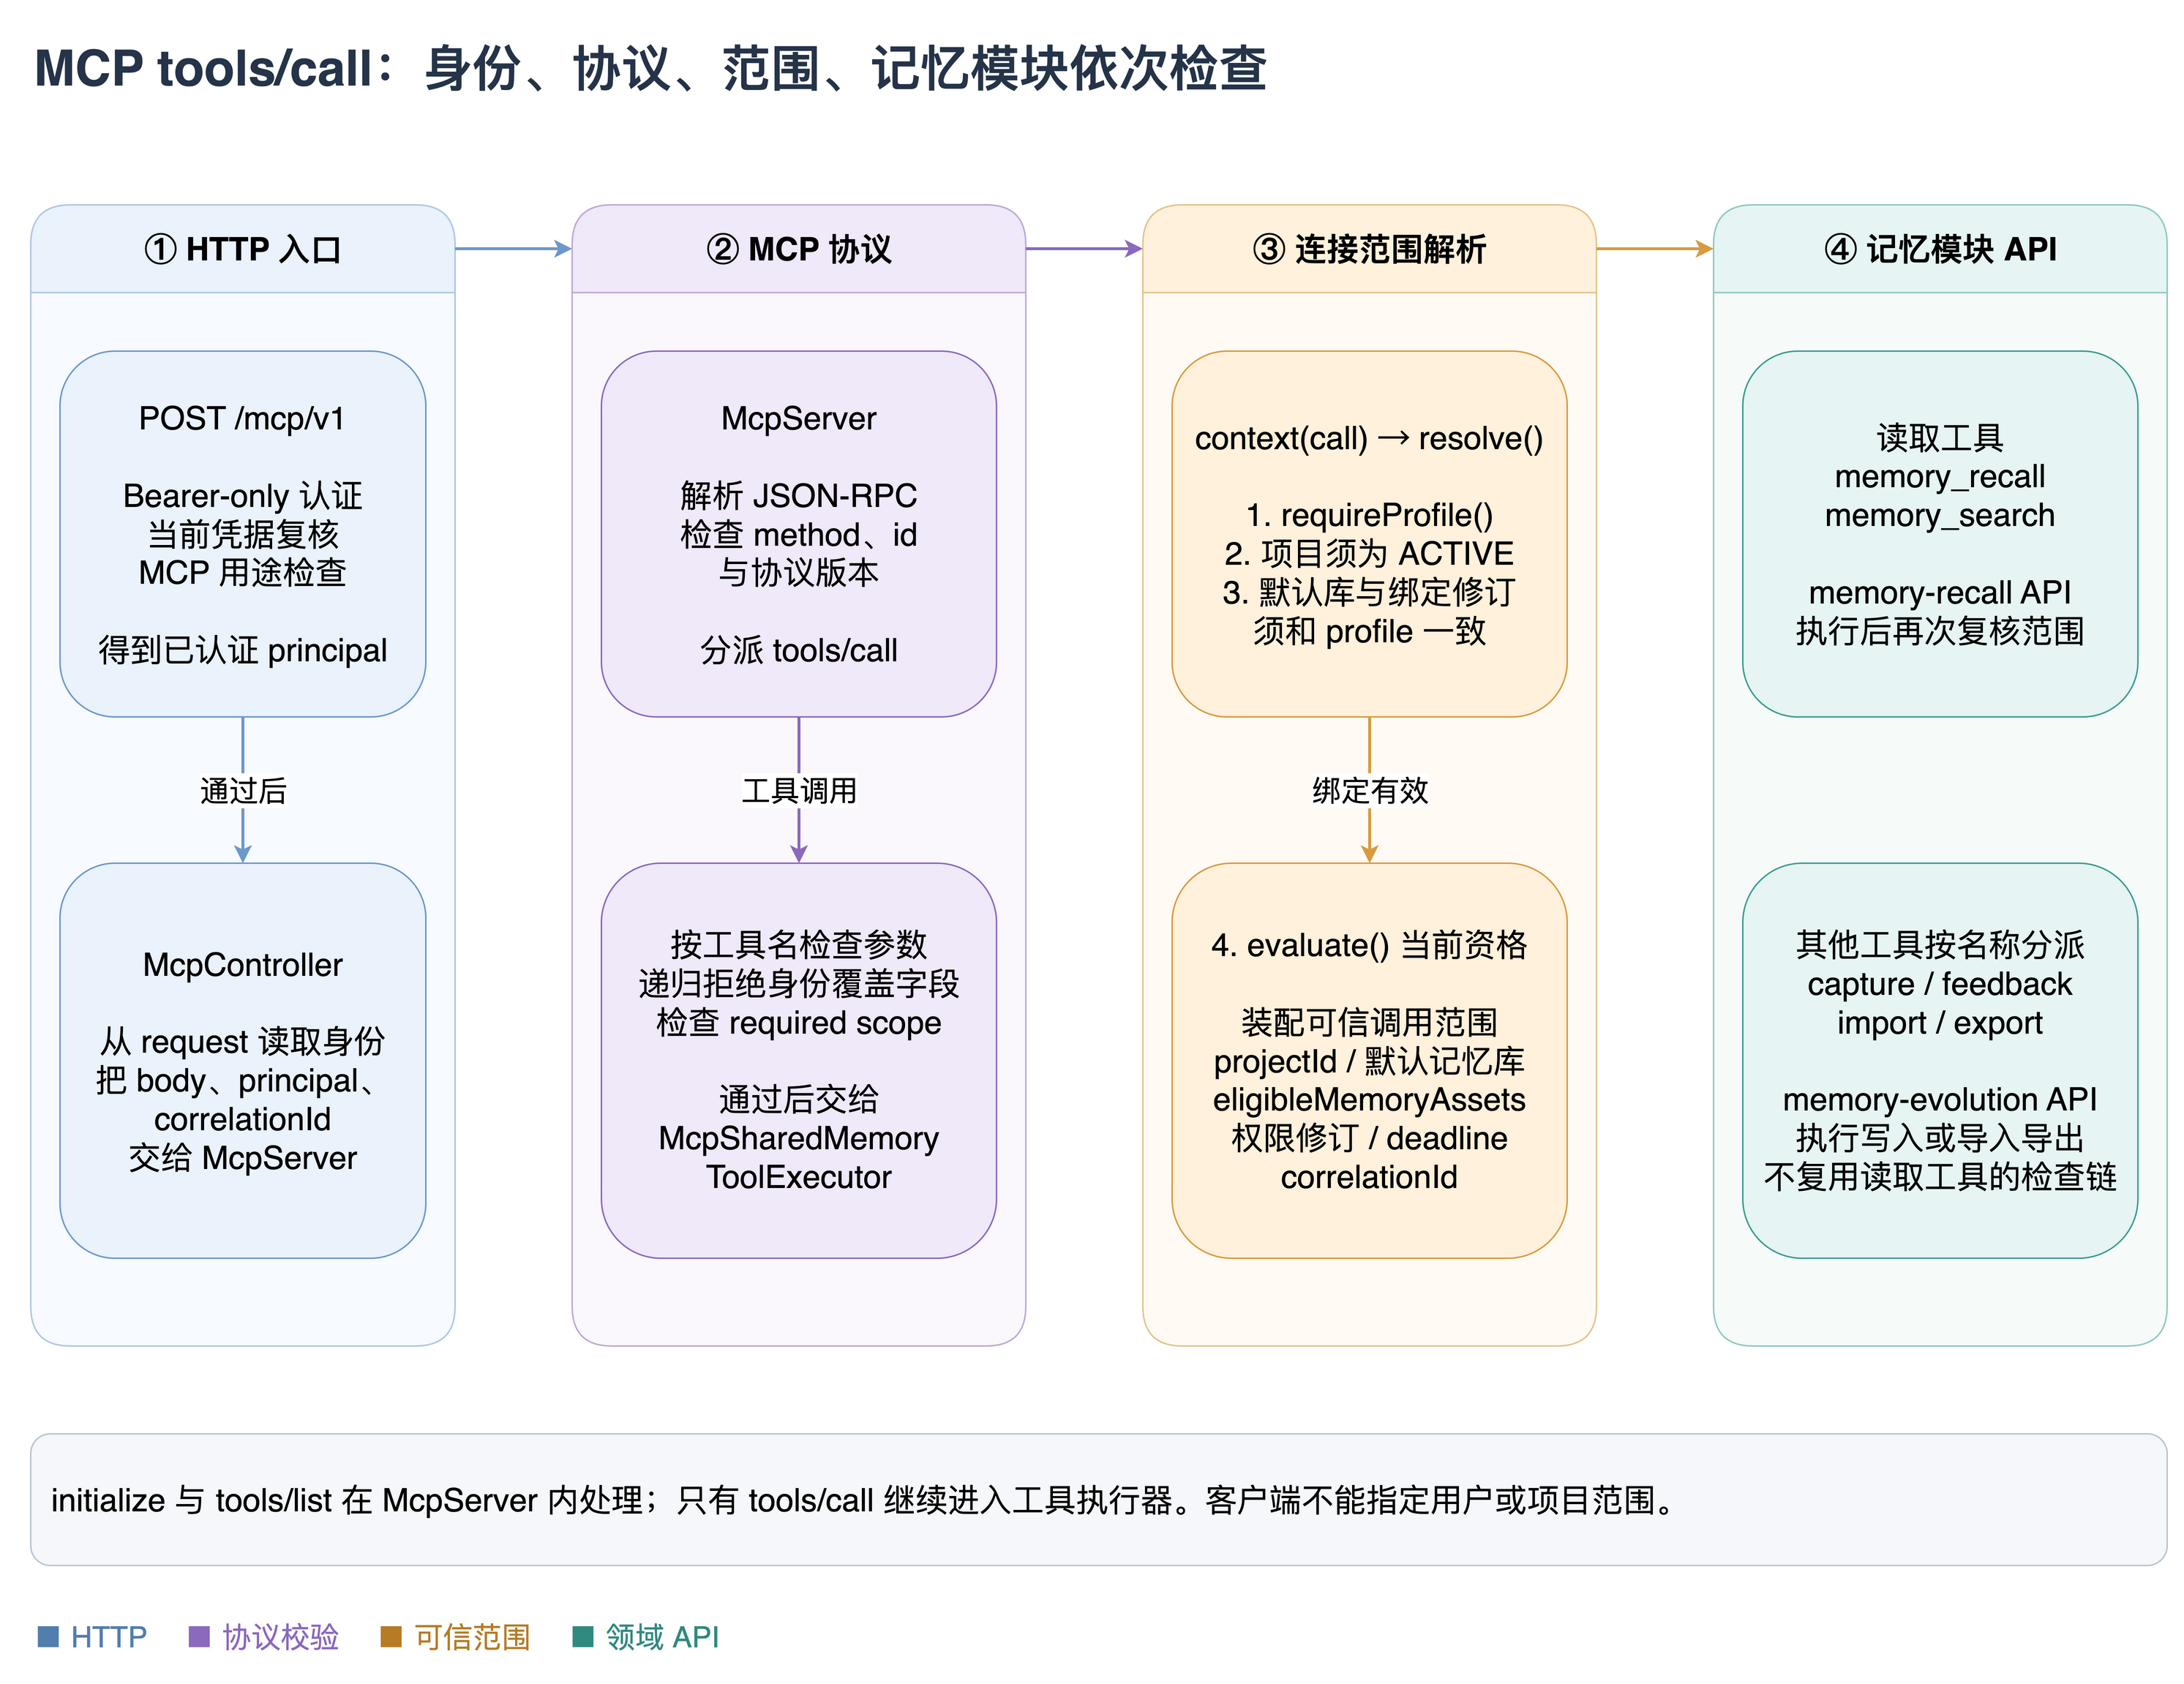Click the '绑定有效' arrow label
Image resolution: width=2184 pixels, height=1684 pixels.
pyautogui.click(x=1369, y=791)
